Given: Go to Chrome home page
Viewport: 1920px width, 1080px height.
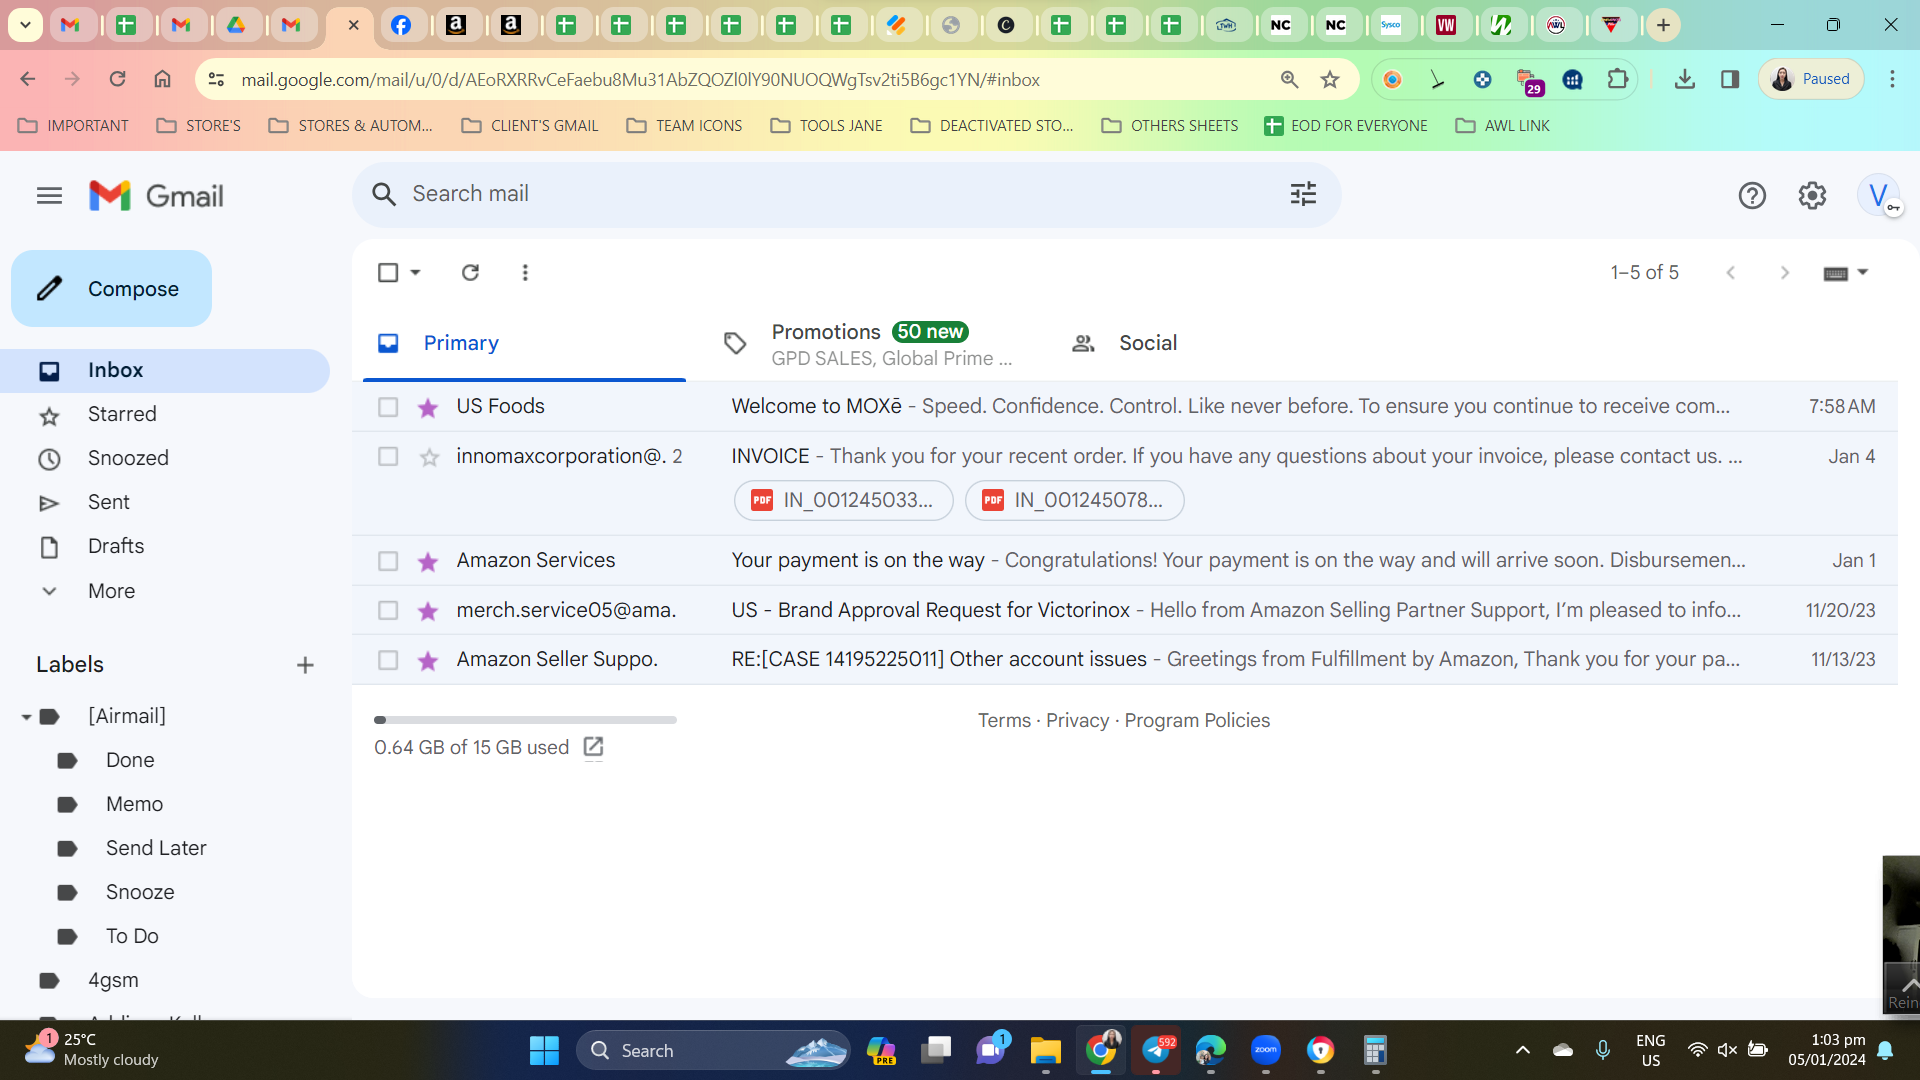Looking at the screenshot, I should point(162,80).
